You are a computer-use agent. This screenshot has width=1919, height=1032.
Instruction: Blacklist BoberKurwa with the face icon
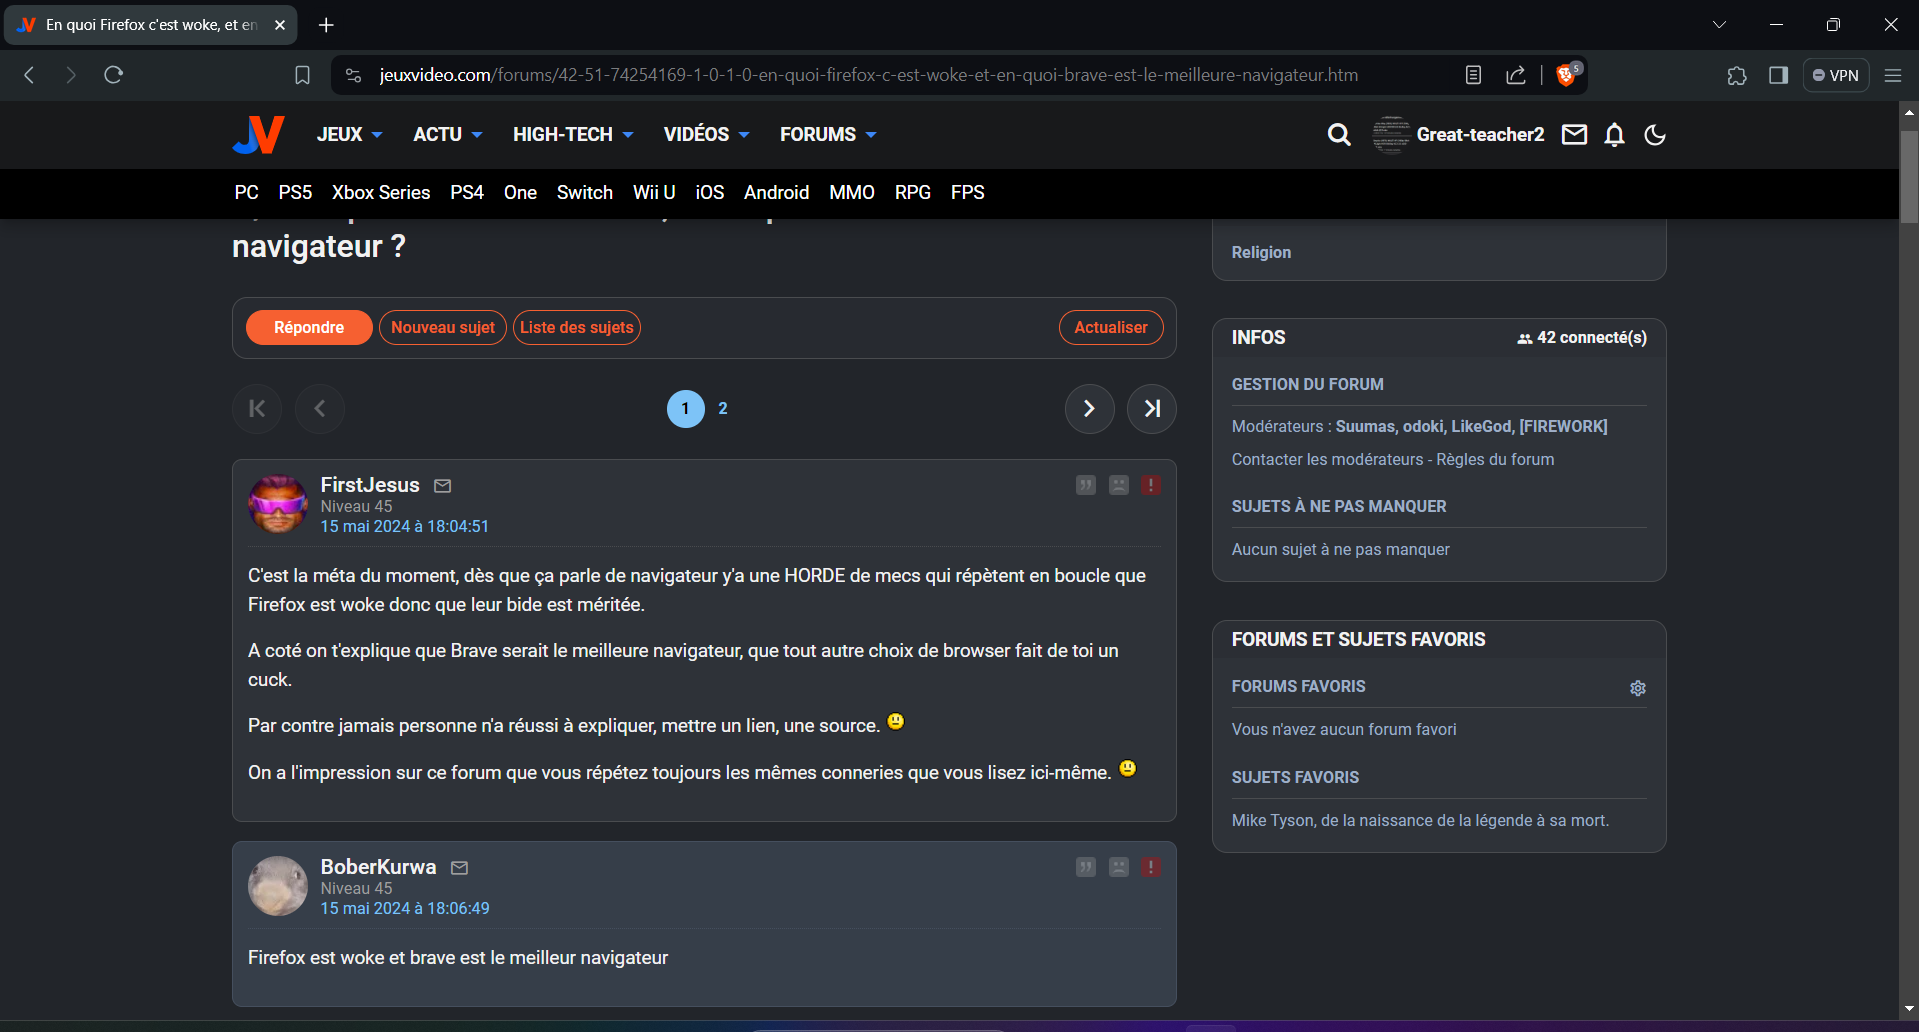point(1119,867)
